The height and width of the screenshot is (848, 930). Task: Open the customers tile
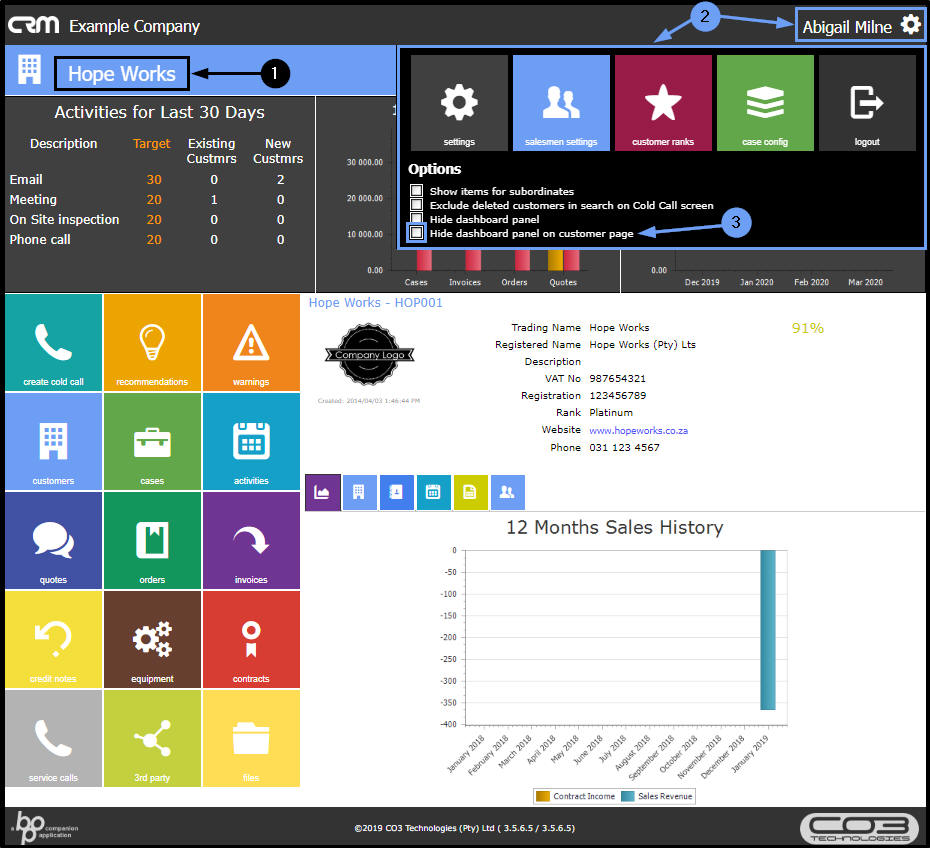click(53, 442)
